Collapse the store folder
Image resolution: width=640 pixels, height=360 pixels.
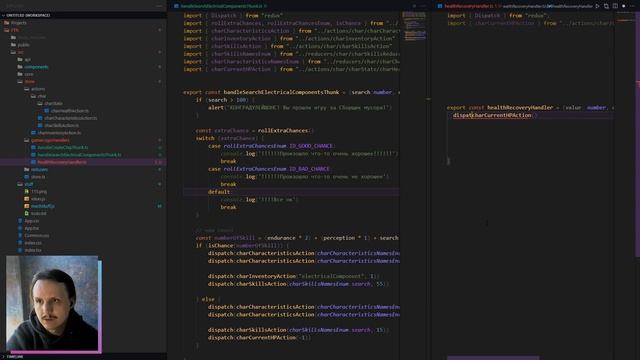pyautogui.click(x=29, y=82)
